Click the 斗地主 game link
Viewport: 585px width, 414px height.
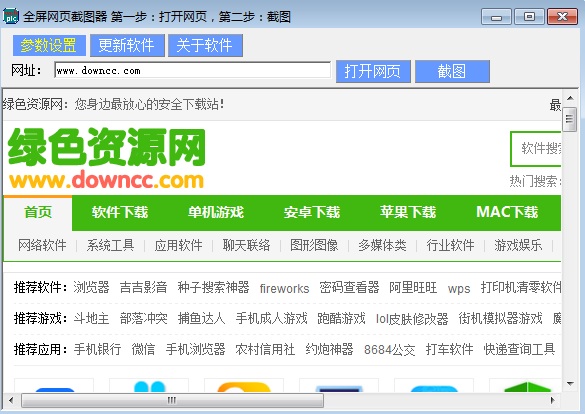tap(91, 319)
